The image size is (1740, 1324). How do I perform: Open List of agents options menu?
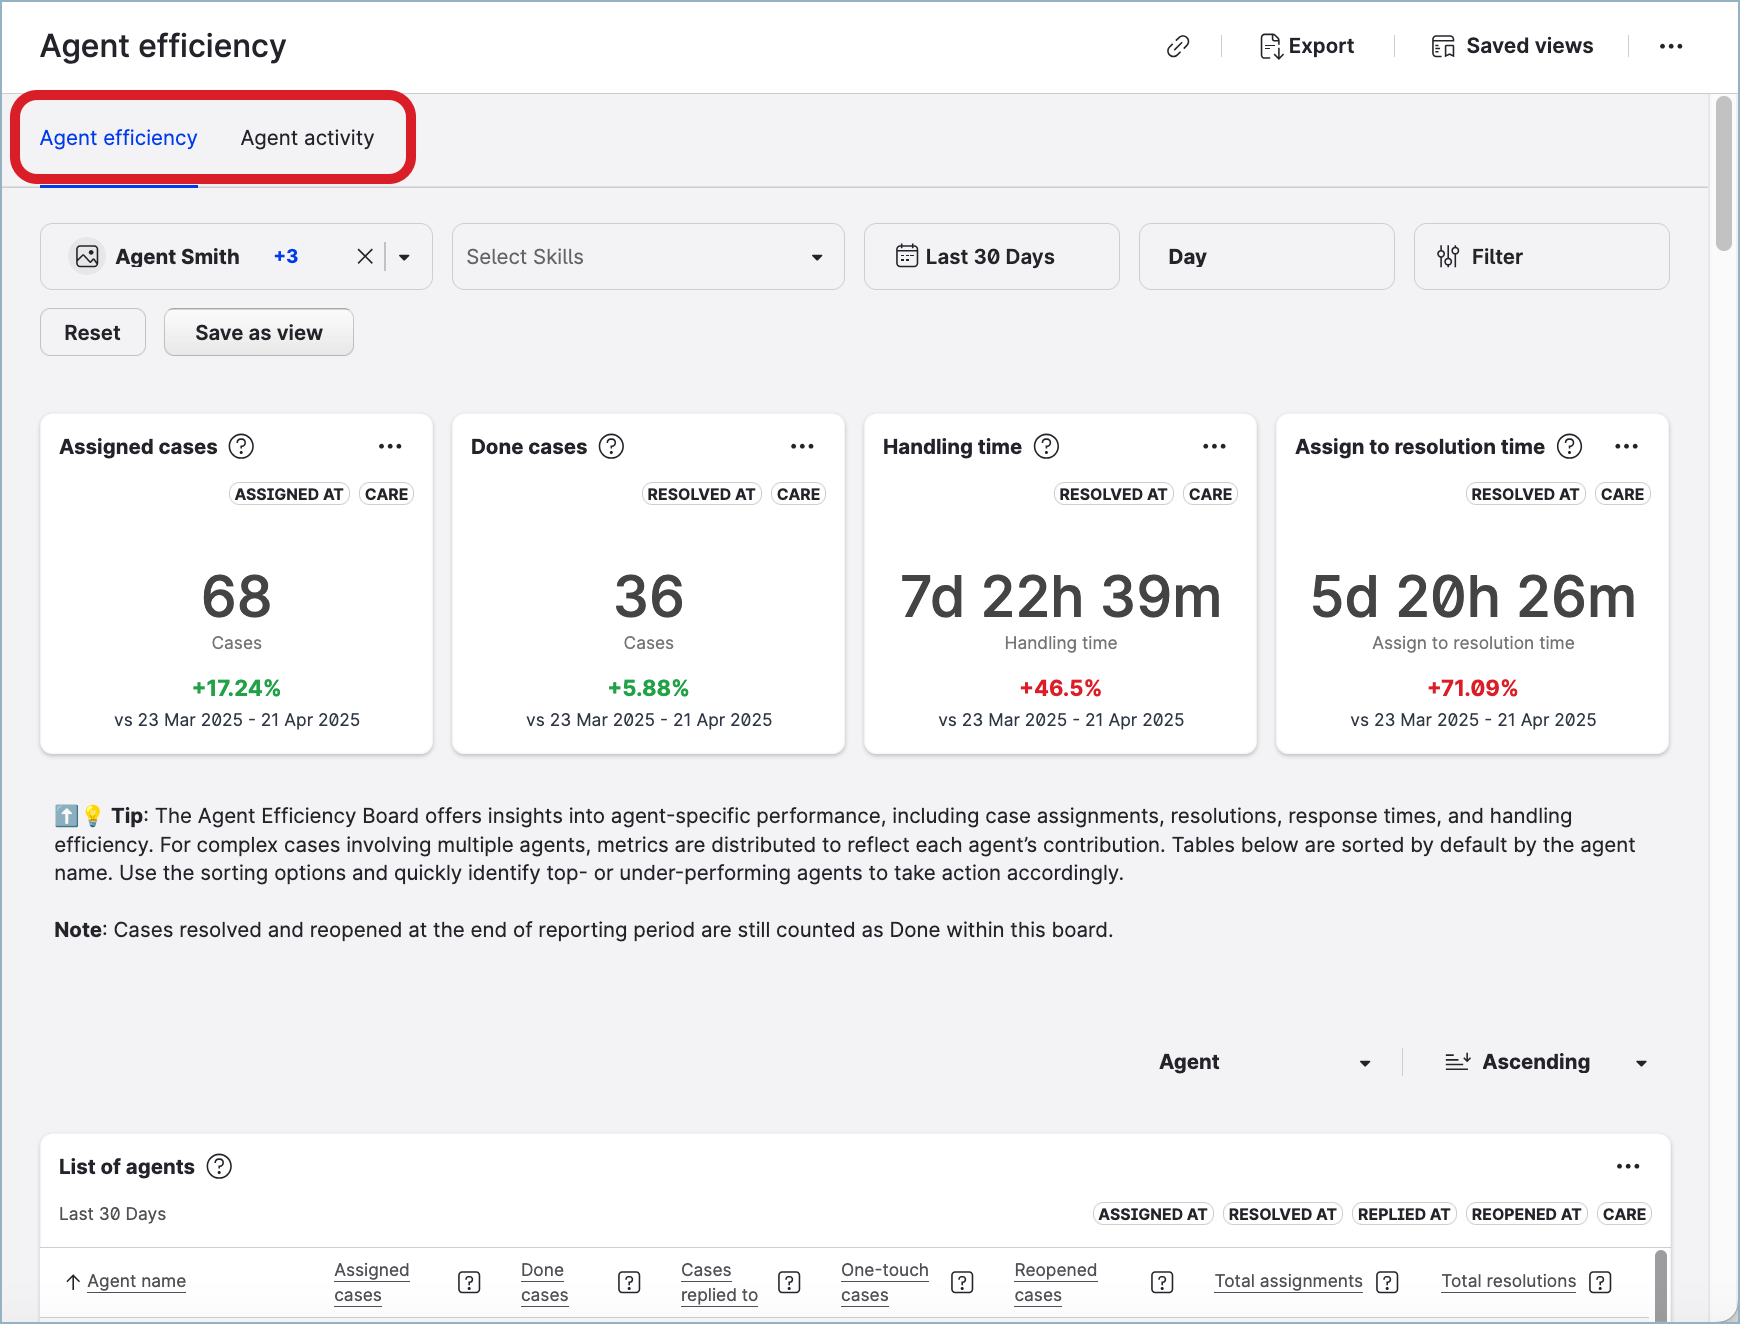tap(1628, 1166)
